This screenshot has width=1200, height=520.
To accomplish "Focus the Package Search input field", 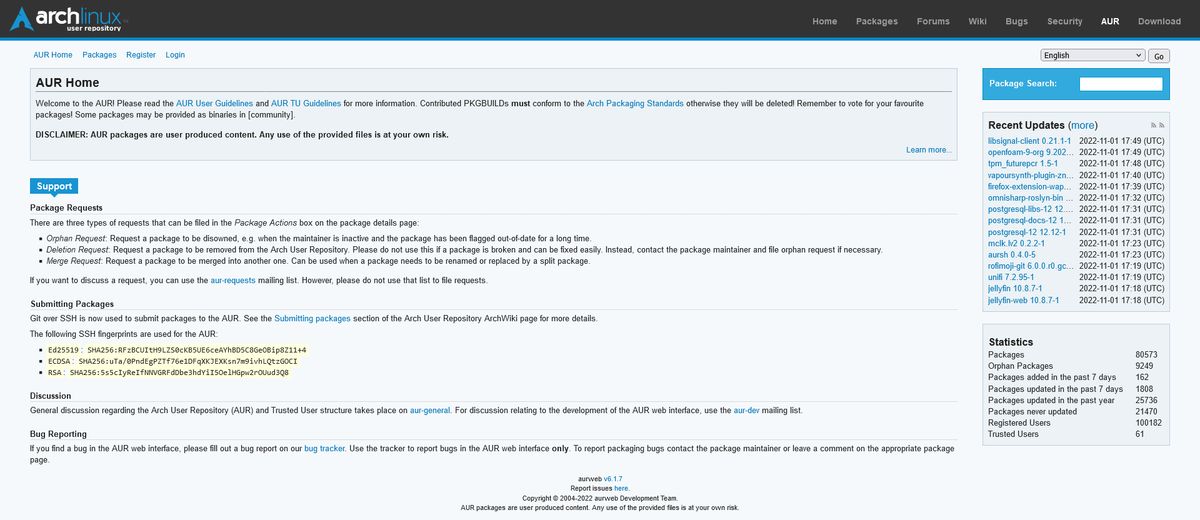I will 1121,84.
